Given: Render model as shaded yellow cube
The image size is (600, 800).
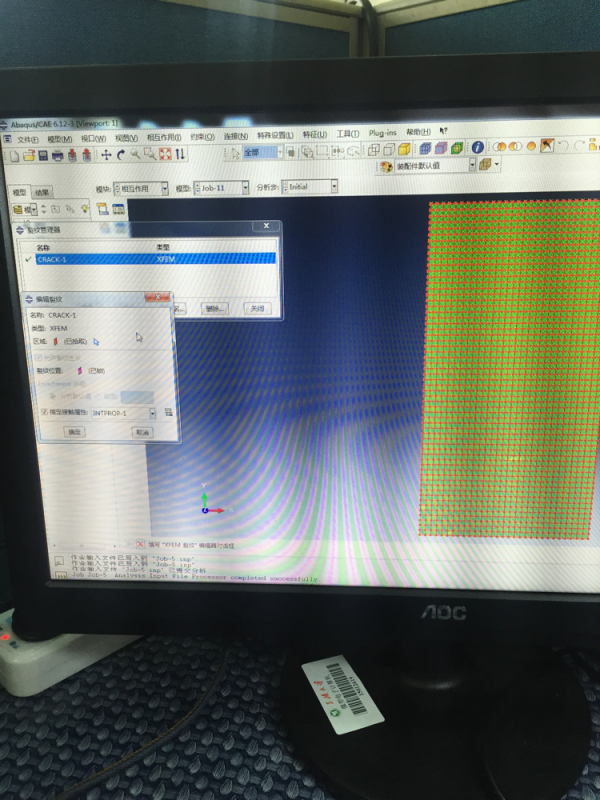Looking at the screenshot, I should point(405,148).
